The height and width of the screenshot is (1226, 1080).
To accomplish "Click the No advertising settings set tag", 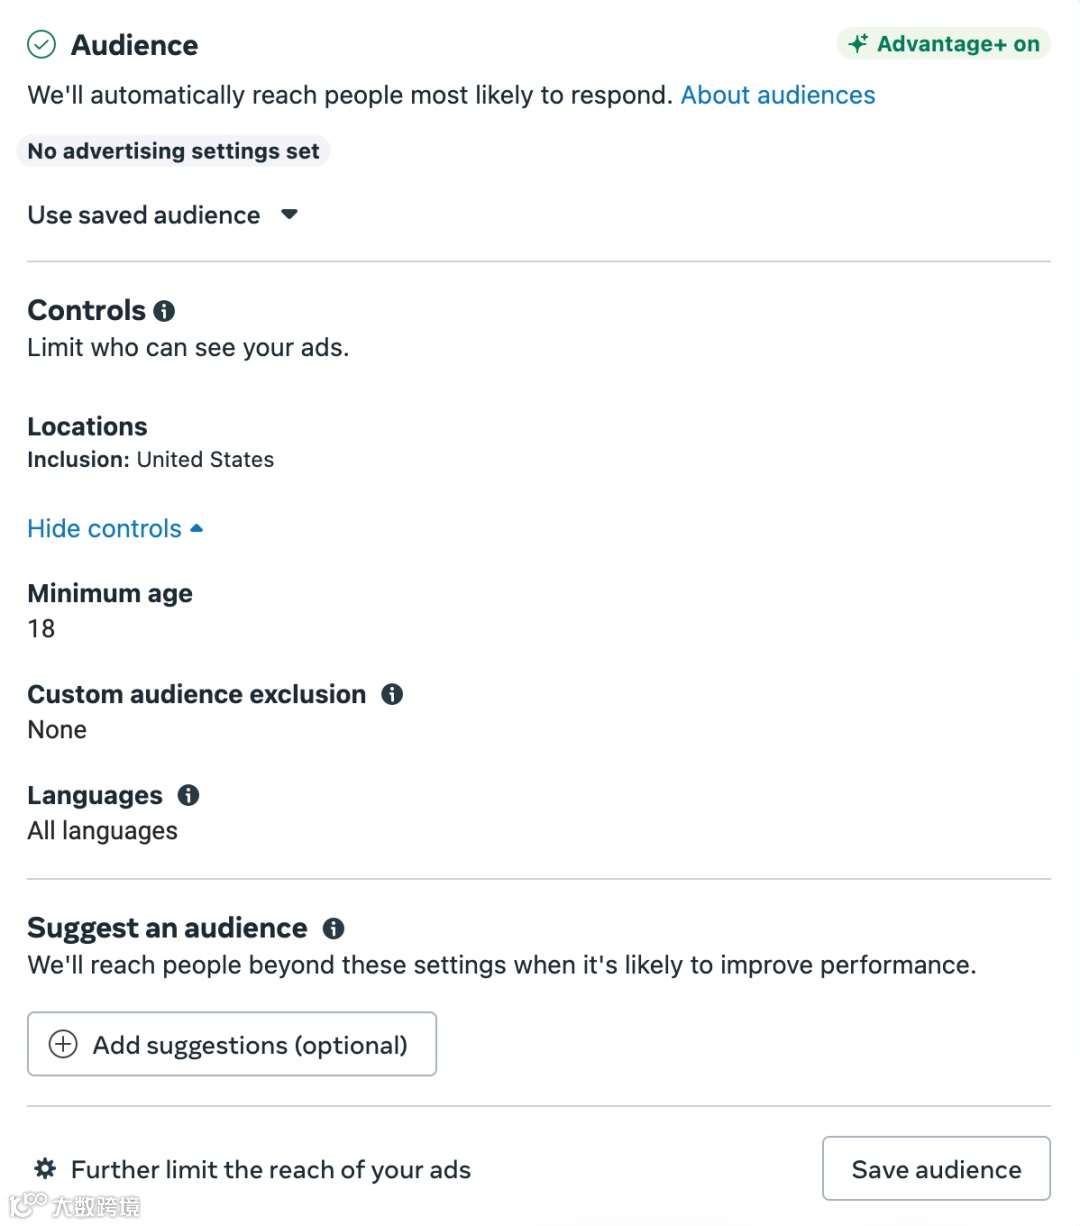I will point(173,151).
